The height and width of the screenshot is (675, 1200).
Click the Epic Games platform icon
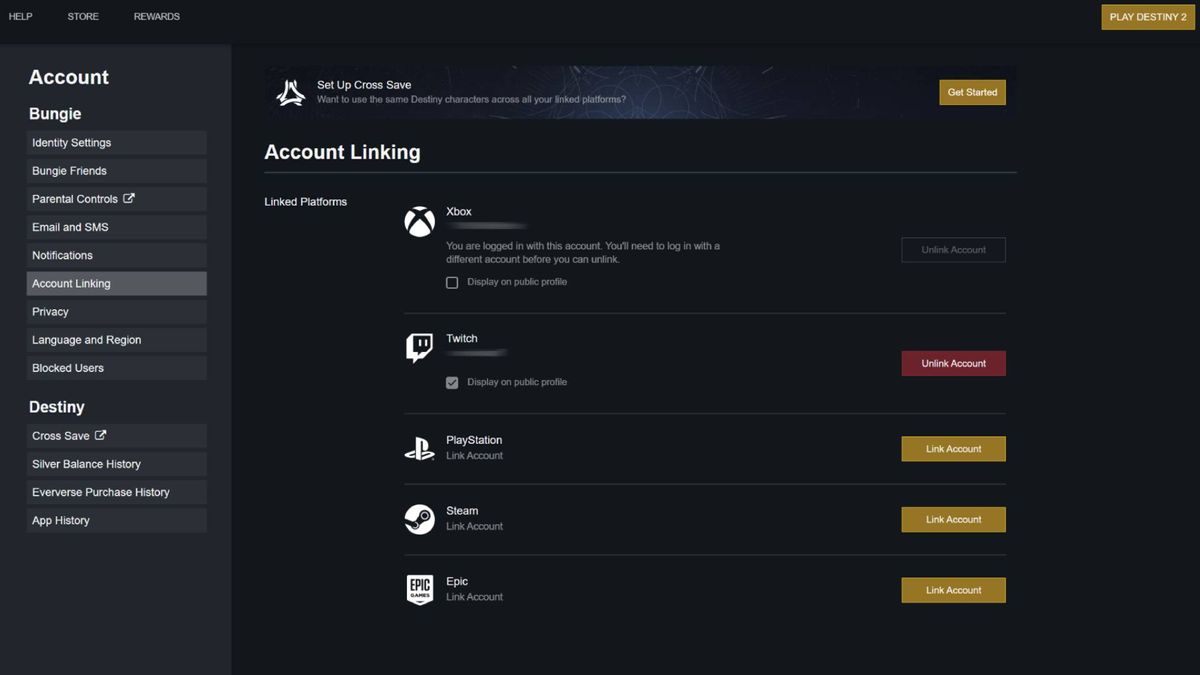coord(420,590)
